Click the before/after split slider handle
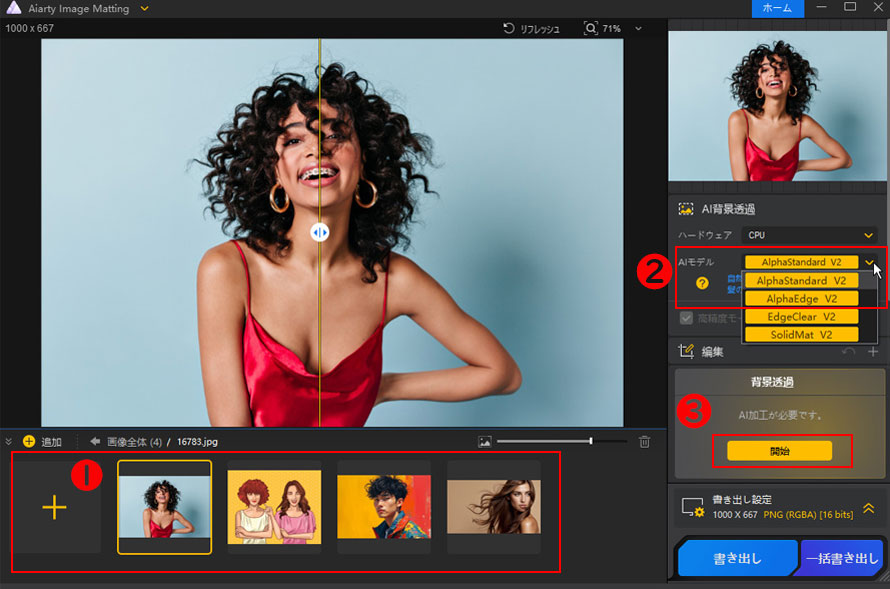Screen dimensions: 890x589 click(320, 232)
